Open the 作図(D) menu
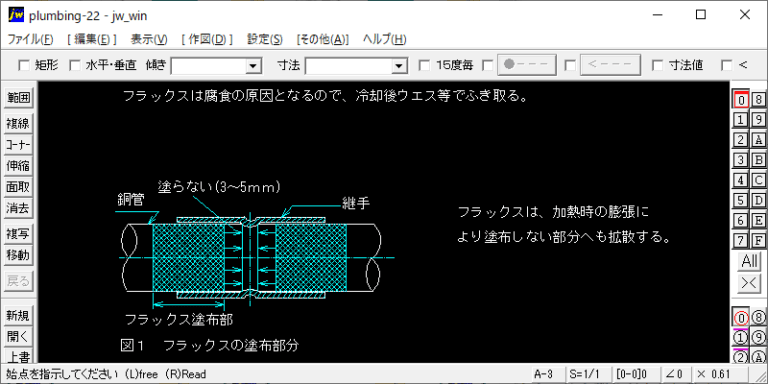 207,40
